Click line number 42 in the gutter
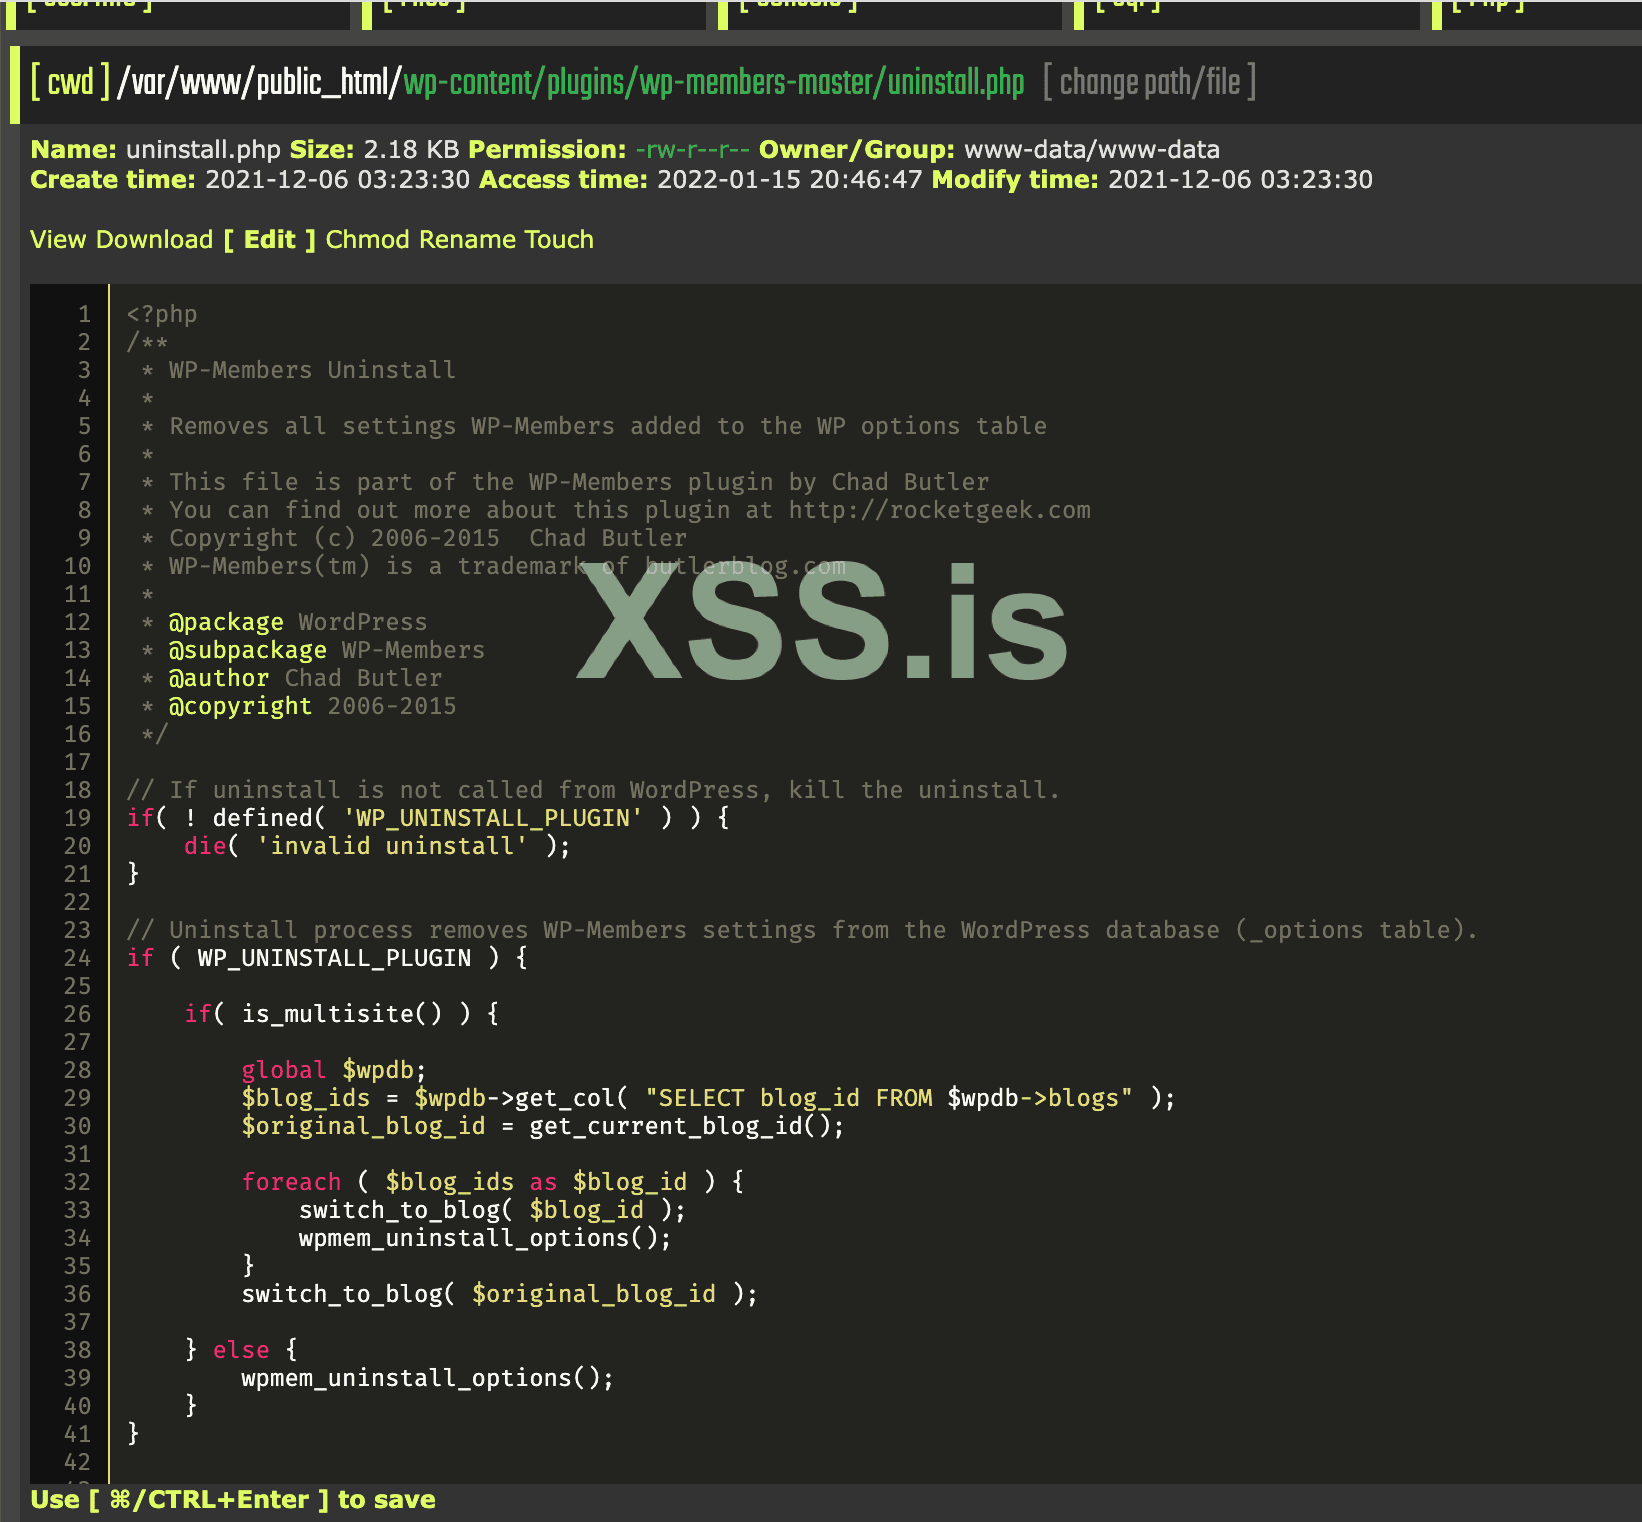This screenshot has height=1522, width=1642. (77, 1462)
